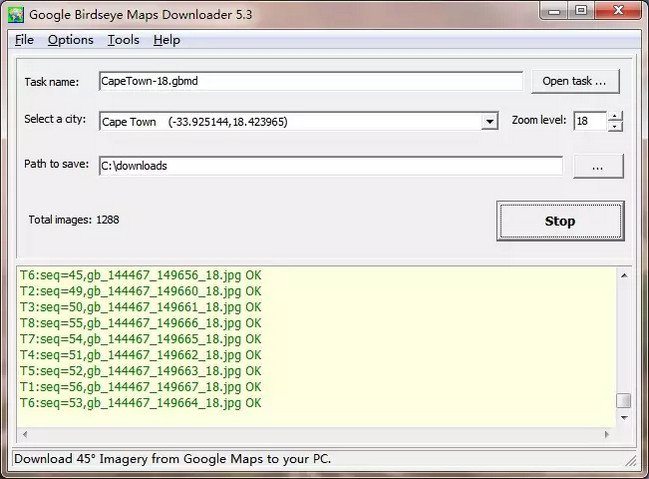Screen dimensions: 649x479
Task: Select log line T1:seq=56 149667
Action: click(x=141, y=387)
